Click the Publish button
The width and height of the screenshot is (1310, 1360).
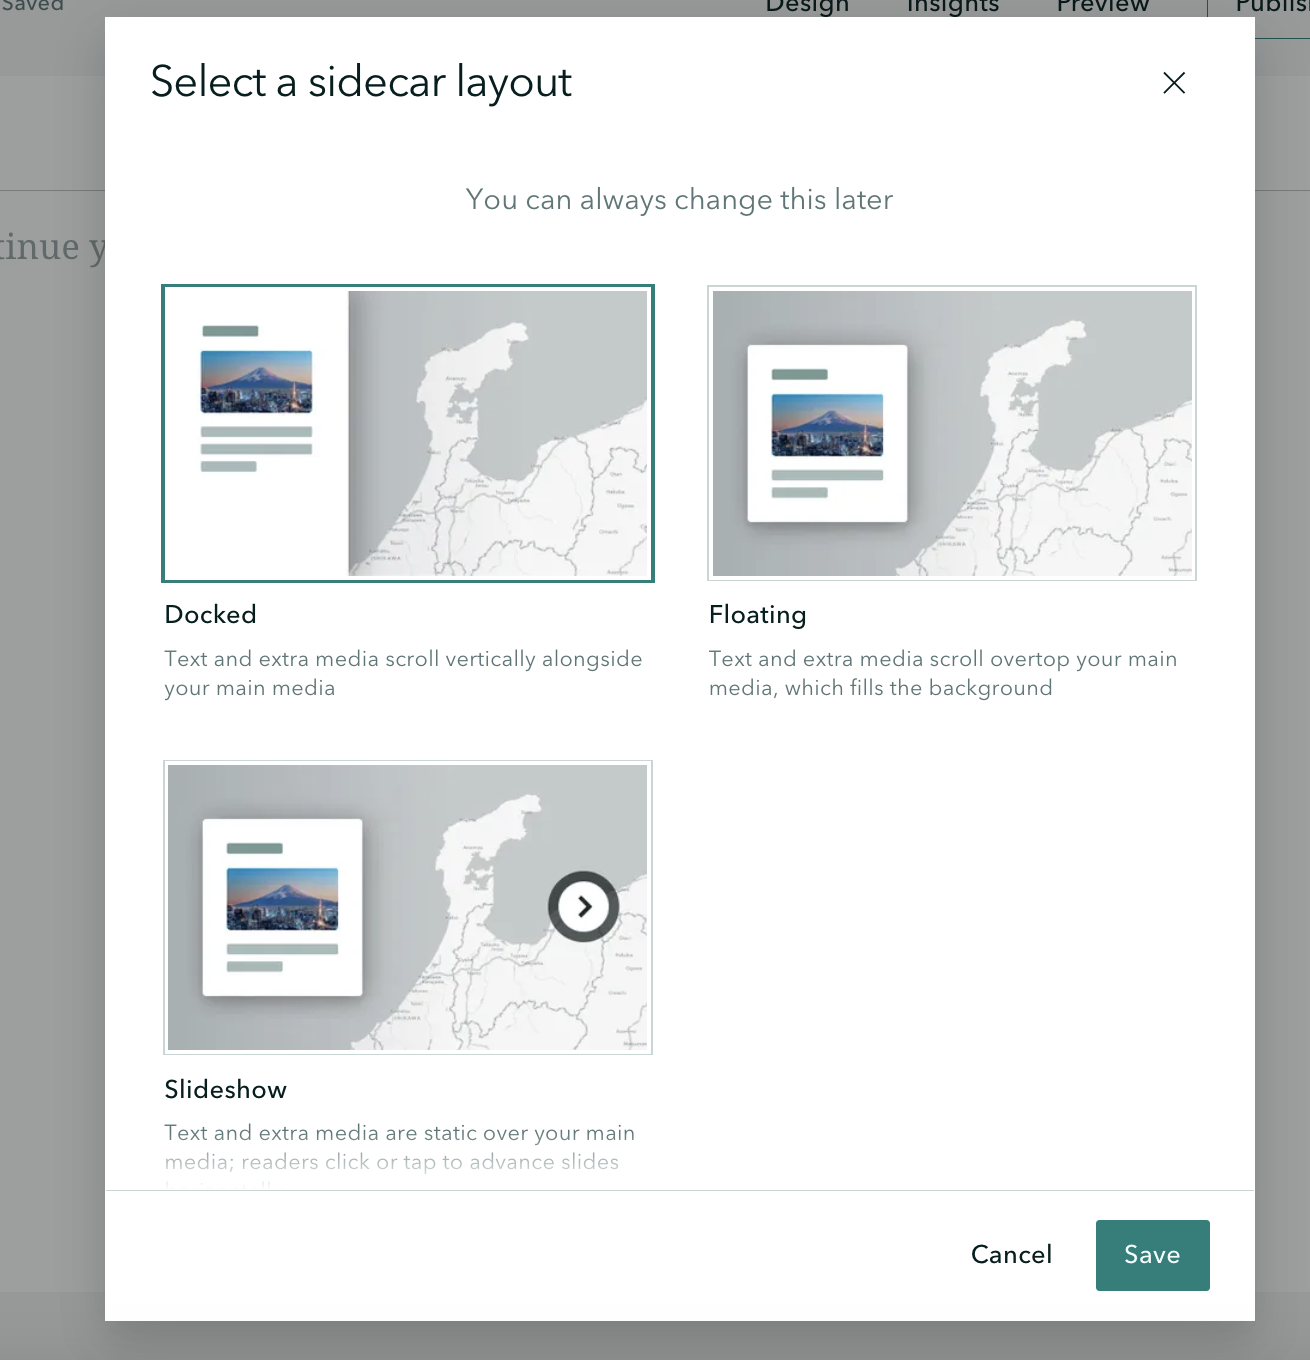tap(1272, 6)
